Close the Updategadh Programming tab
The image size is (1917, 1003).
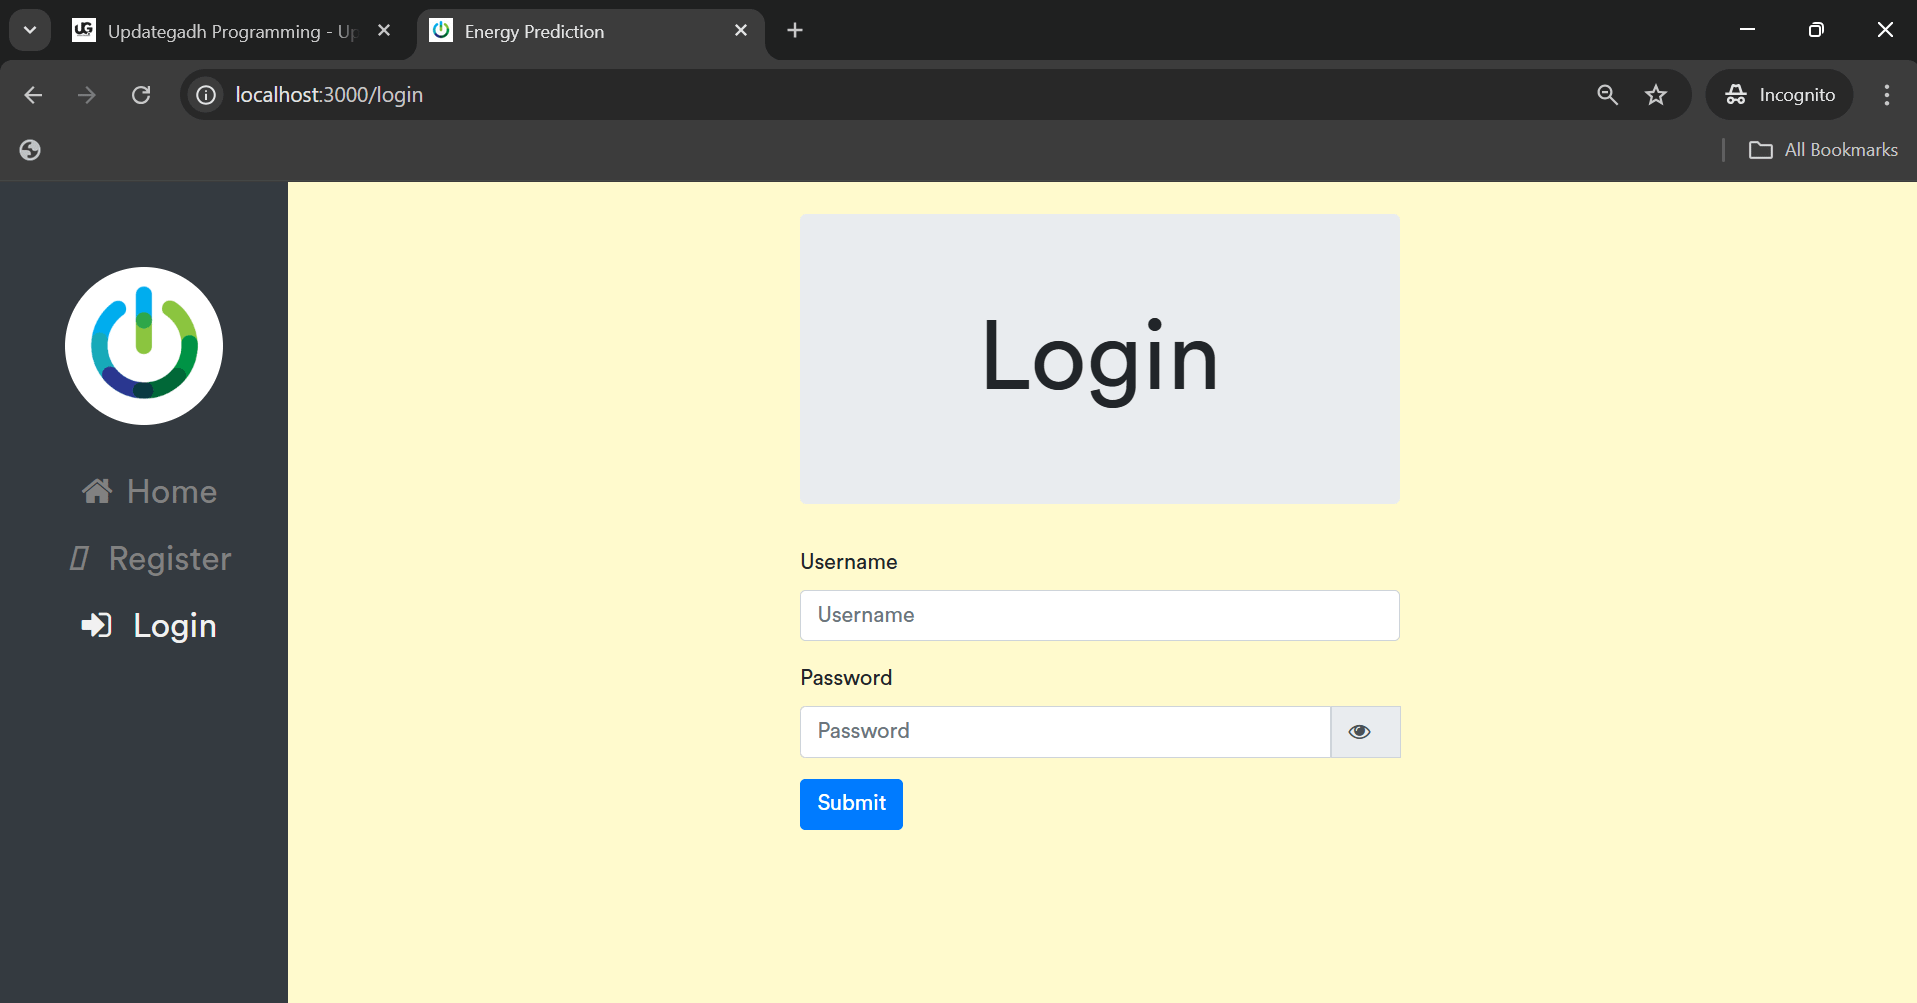pos(384,31)
